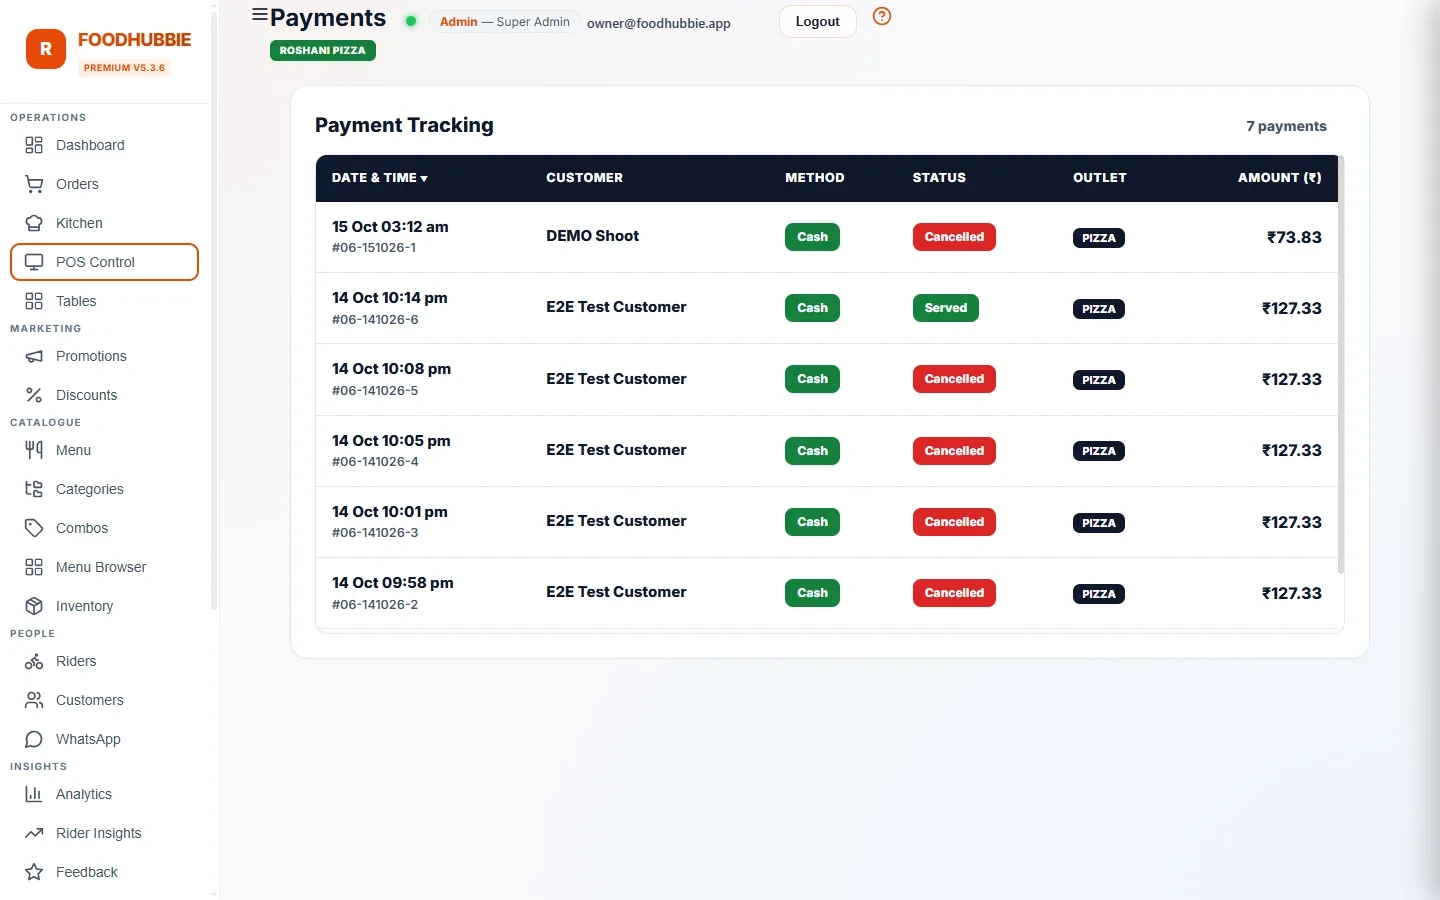Image resolution: width=1440 pixels, height=900 pixels.
Task: Click the Orders cart icon
Action: 34,184
